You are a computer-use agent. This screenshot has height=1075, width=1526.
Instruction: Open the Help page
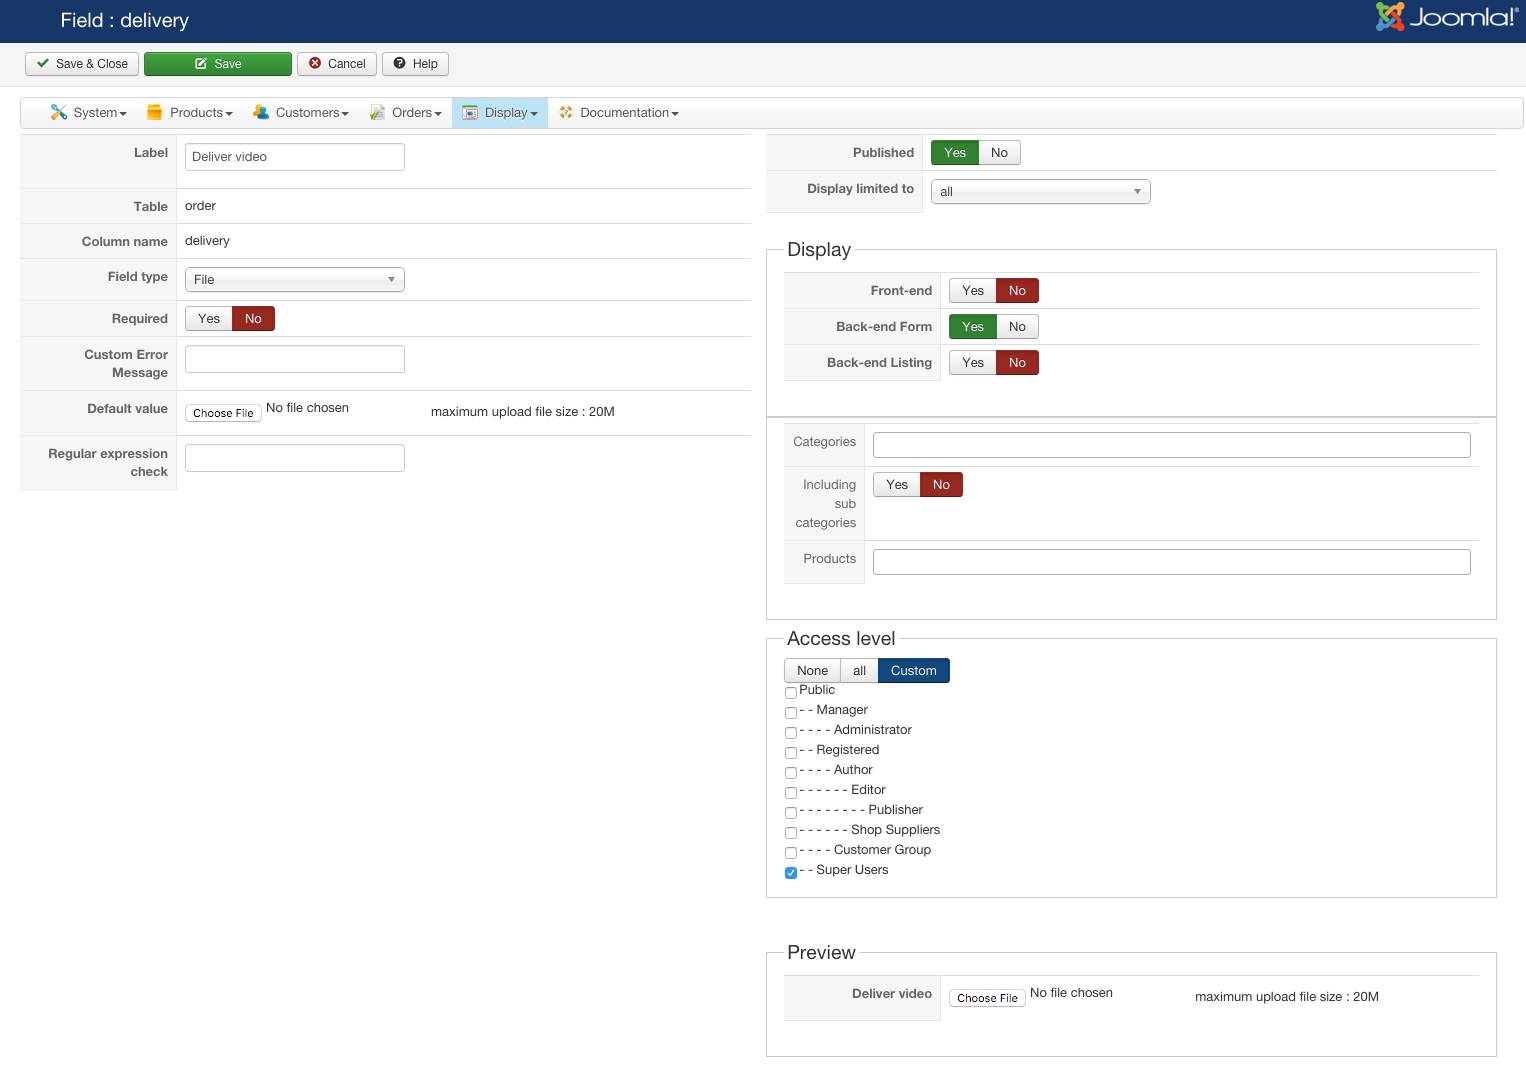point(415,64)
